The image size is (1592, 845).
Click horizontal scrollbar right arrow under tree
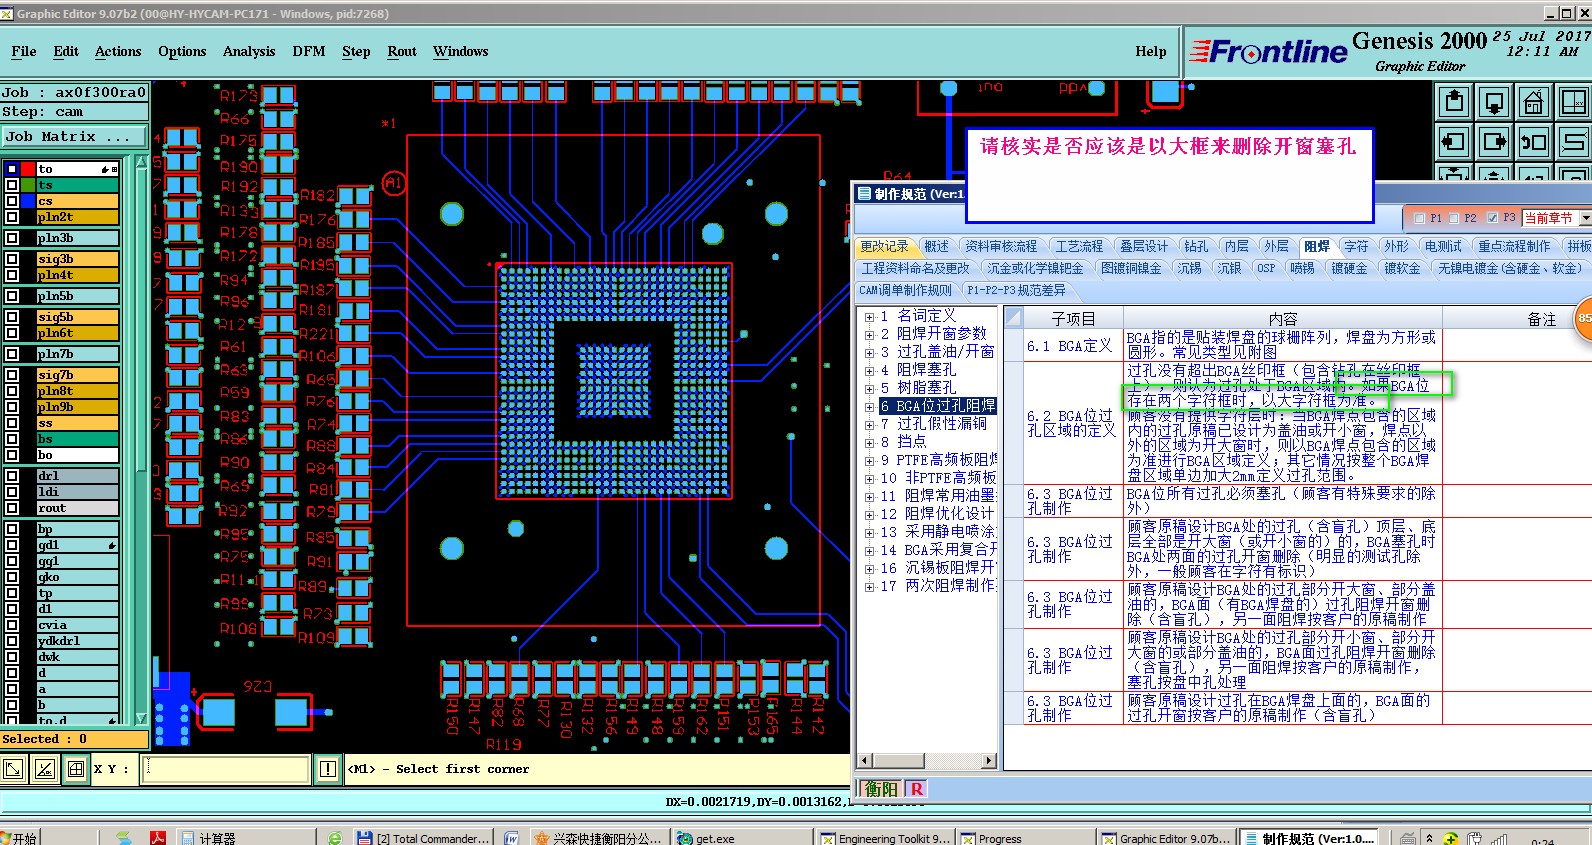pyautogui.click(x=989, y=761)
